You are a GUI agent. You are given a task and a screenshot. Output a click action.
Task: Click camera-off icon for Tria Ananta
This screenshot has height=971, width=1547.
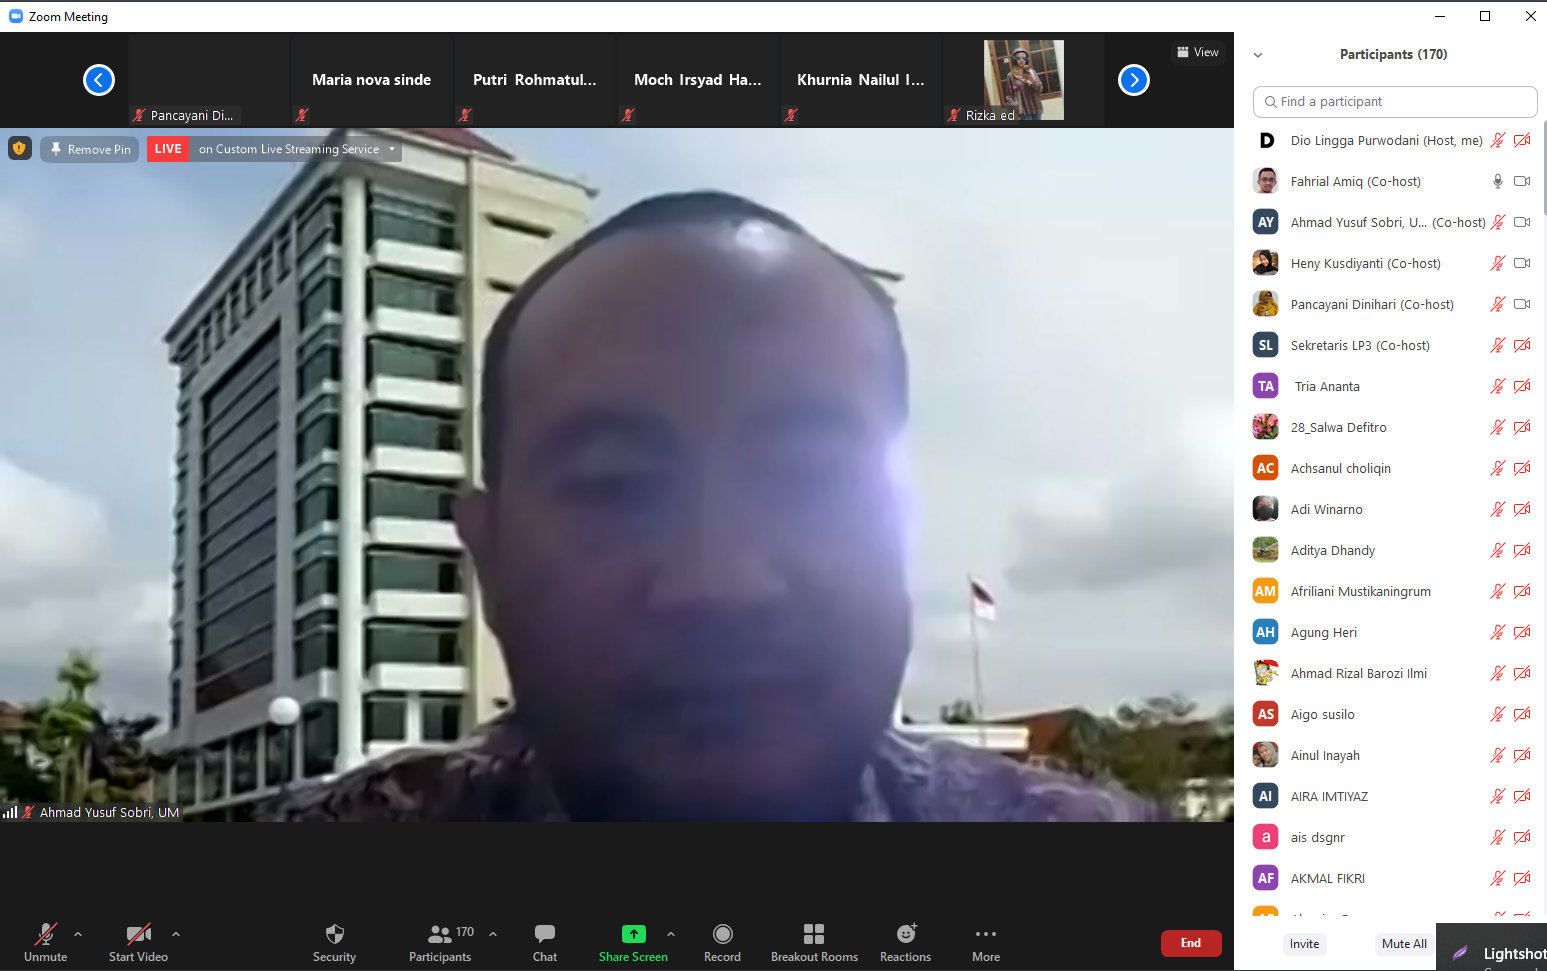pos(1522,386)
